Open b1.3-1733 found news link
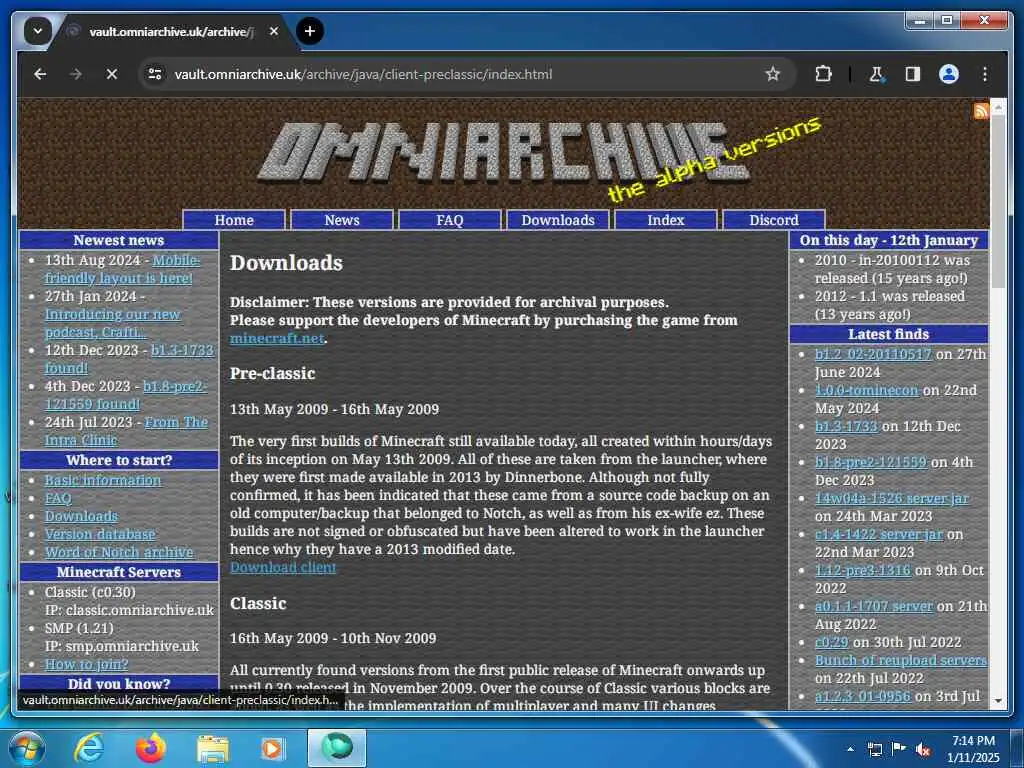 182,351
